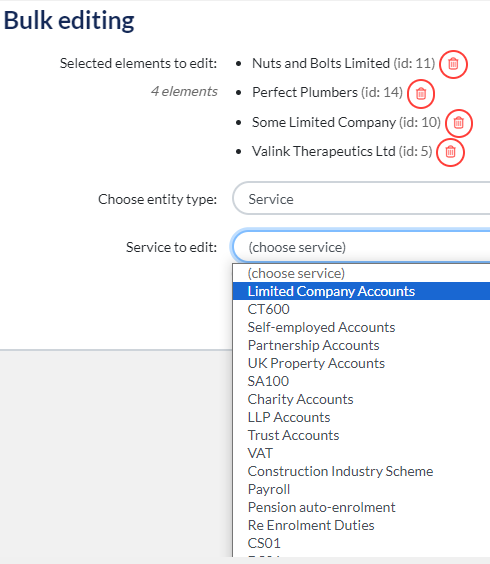The width and height of the screenshot is (490, 564).
Task: Pick Pension auto-enrolment option
Action: point(361,507)
